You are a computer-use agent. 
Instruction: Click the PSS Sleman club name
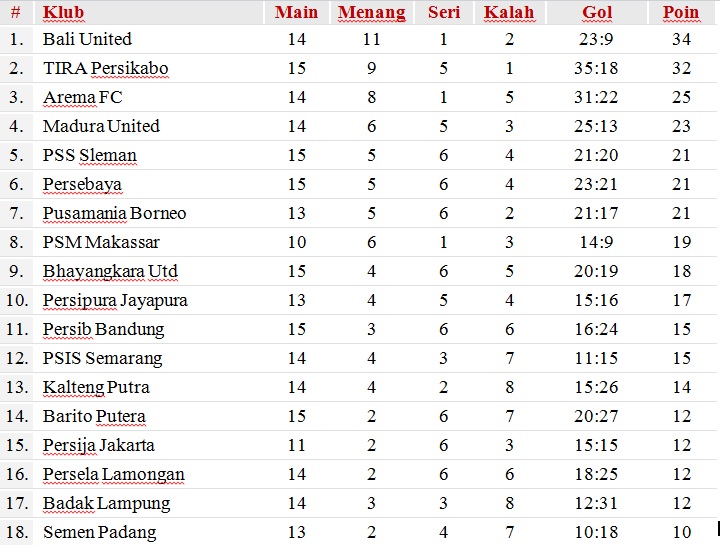point(89,155)
